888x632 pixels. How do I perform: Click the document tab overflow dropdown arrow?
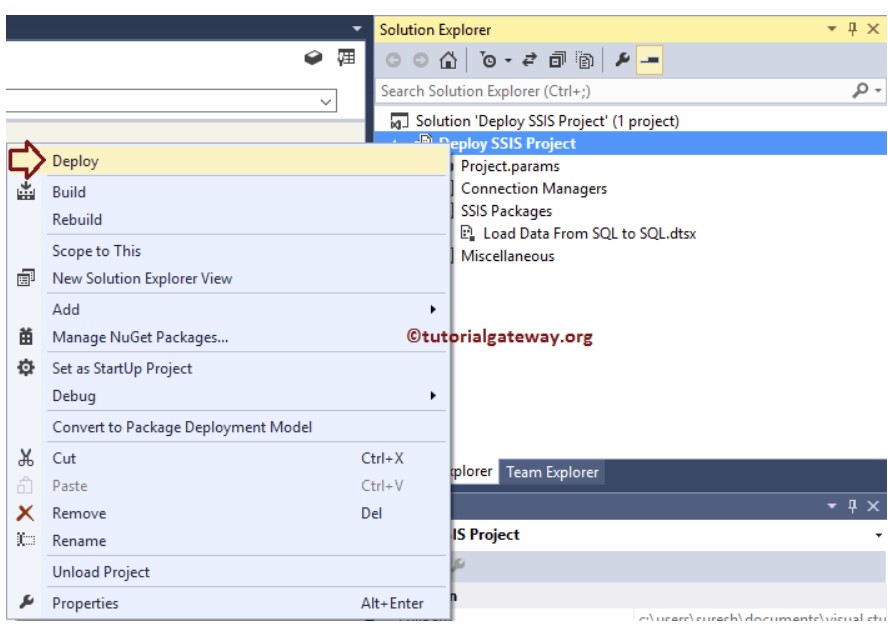[x=357, y=28]
